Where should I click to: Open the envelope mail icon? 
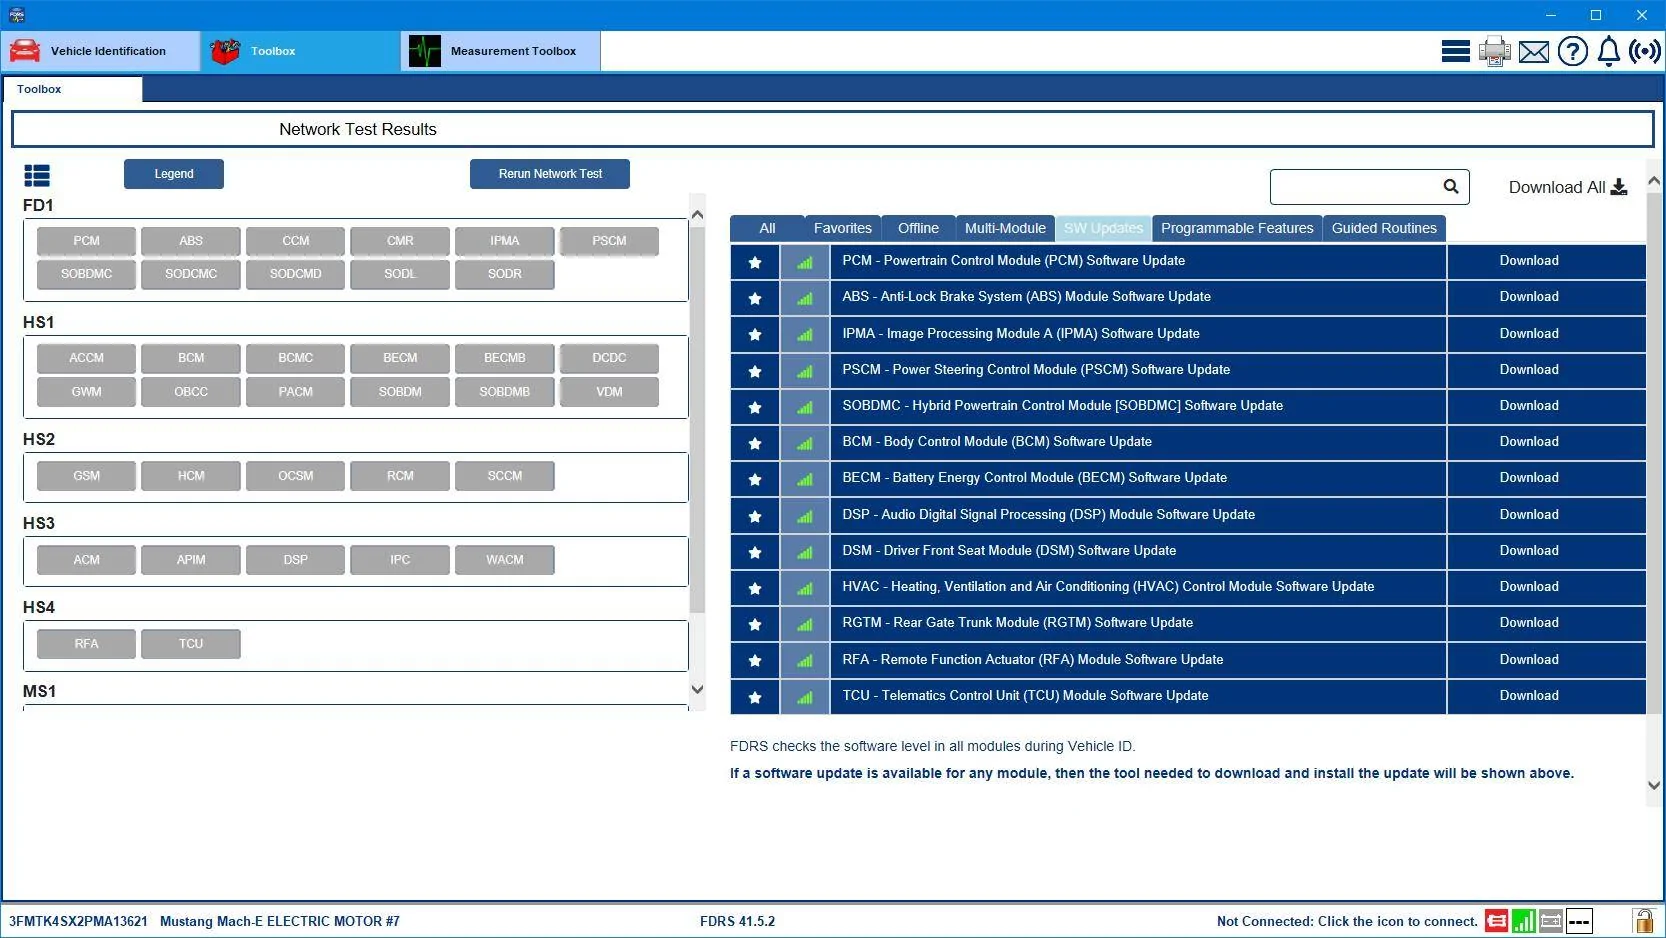point(1534,51)
